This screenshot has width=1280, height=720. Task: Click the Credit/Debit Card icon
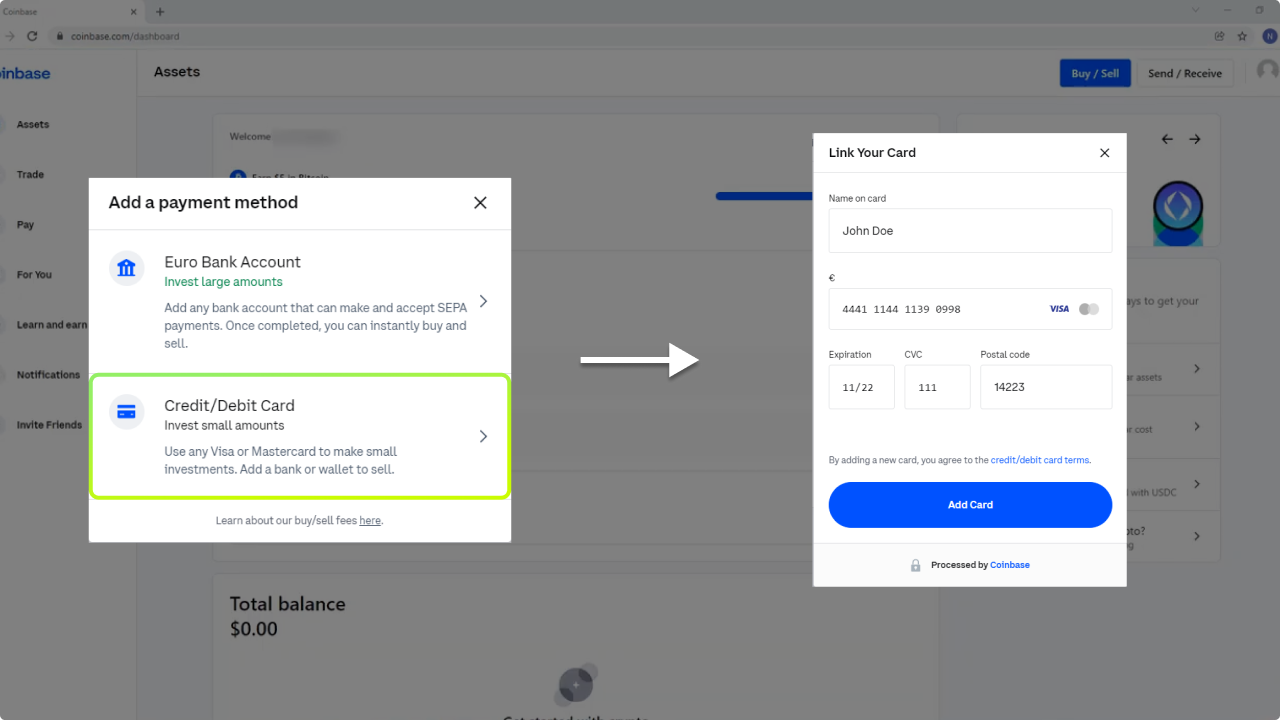coord(127,412)
